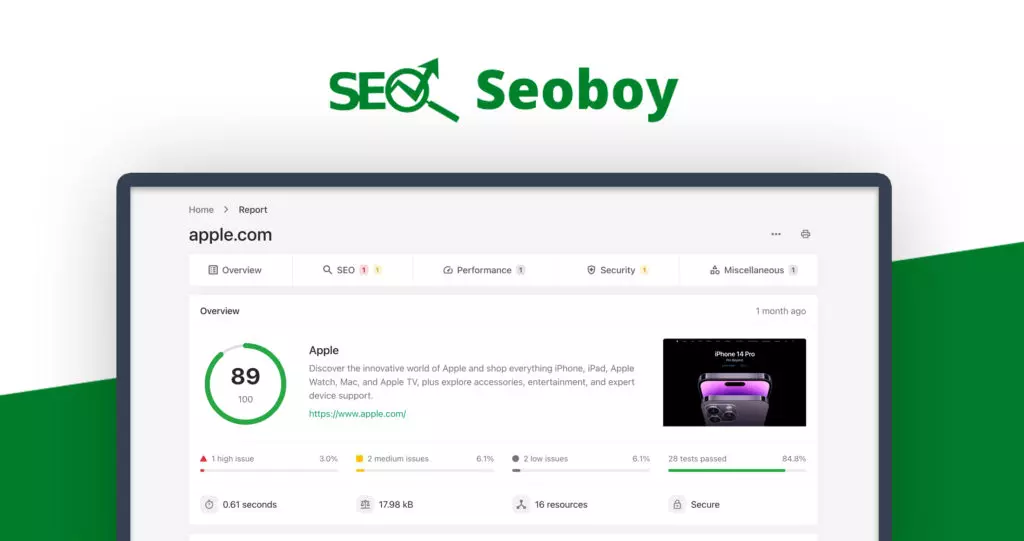Click the page size scale icon
Viewport: 1024px width, 541px height.
click(365, 505)
